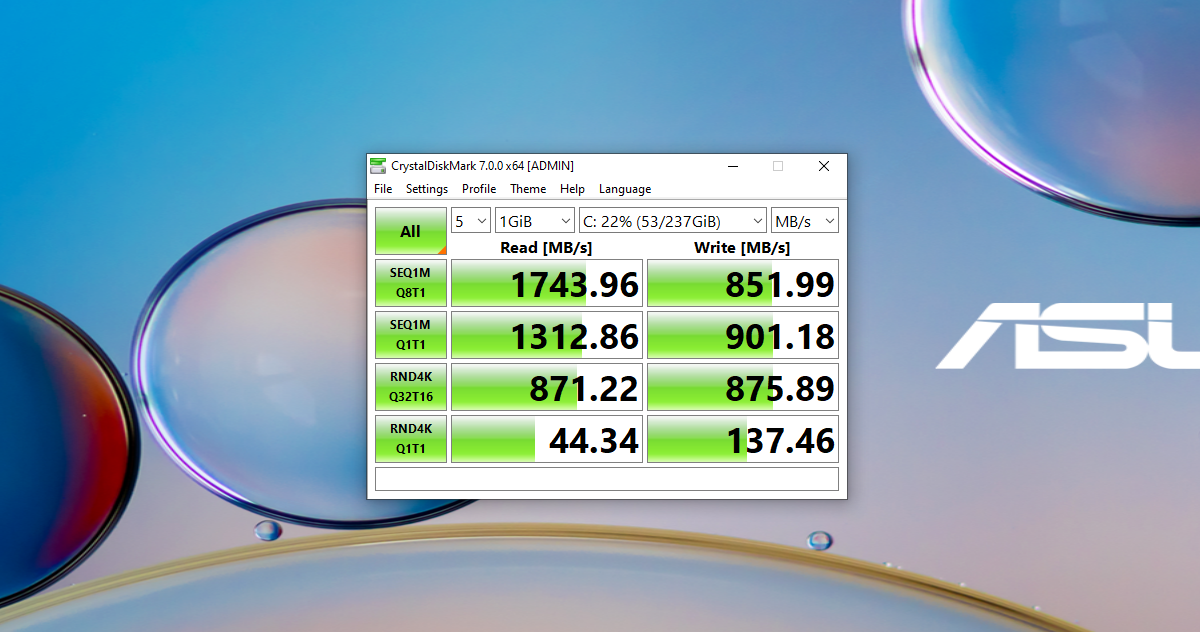1200x632 pixels.
Task: Click the empty comment field at bottom
Action: click(x=607, y=479)
